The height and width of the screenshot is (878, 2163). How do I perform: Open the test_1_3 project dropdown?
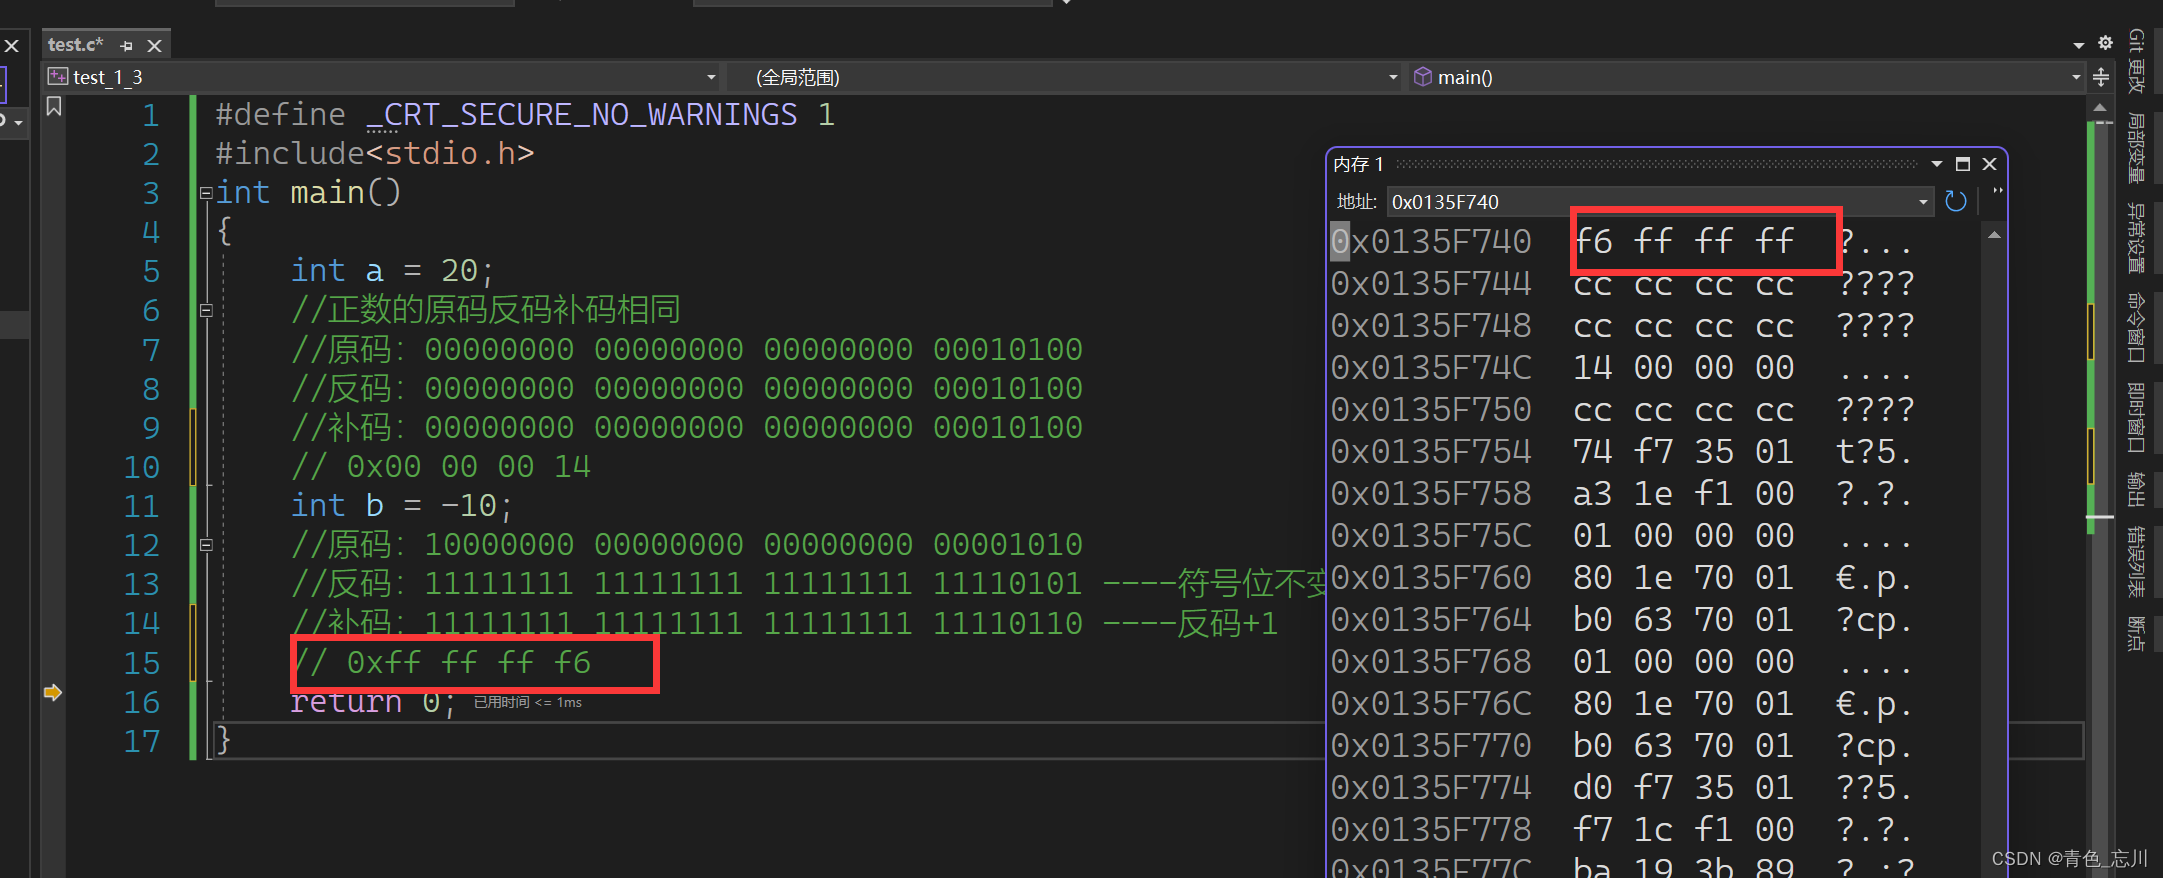click(711, 77)
